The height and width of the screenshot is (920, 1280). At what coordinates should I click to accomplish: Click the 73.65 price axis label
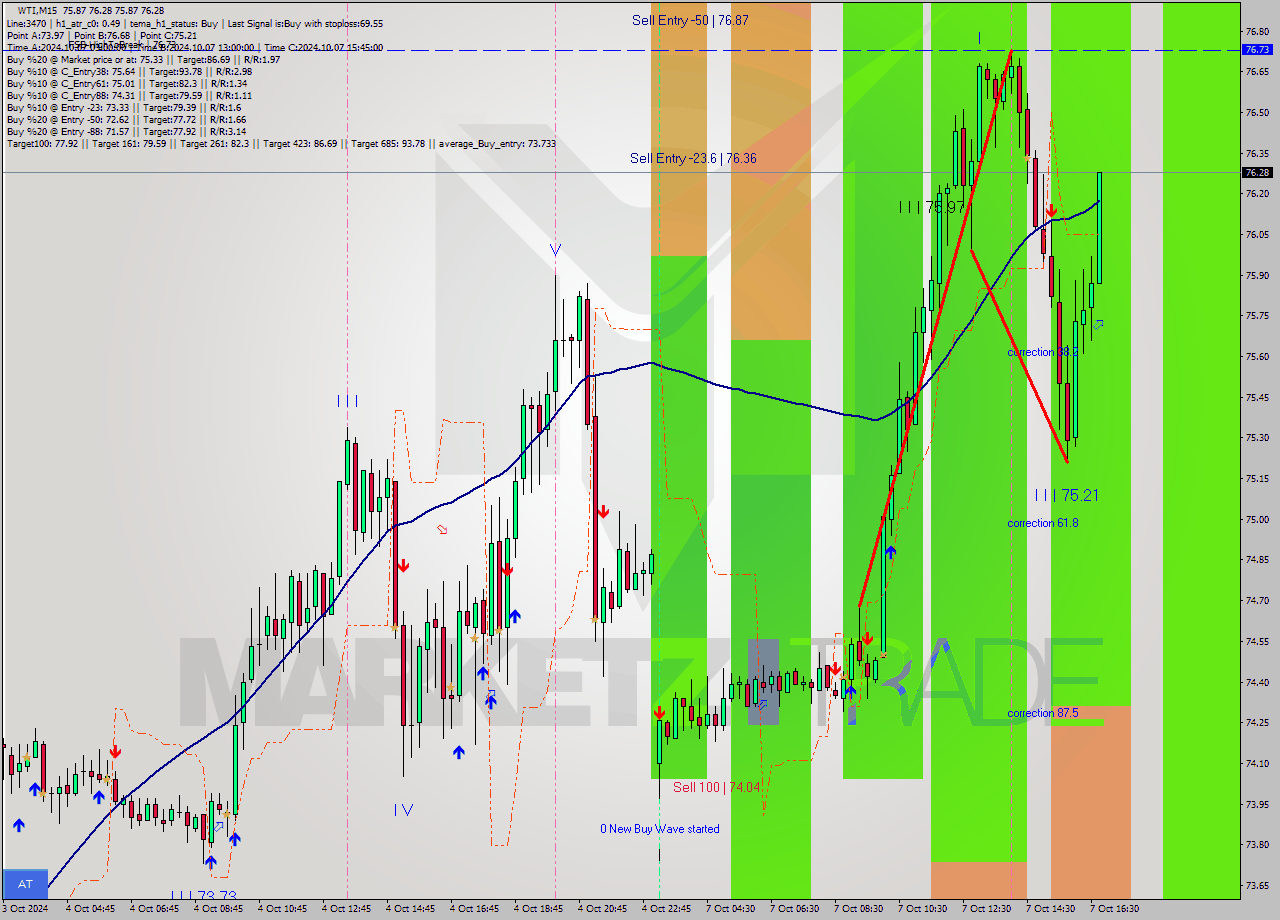pos(1257,885)
